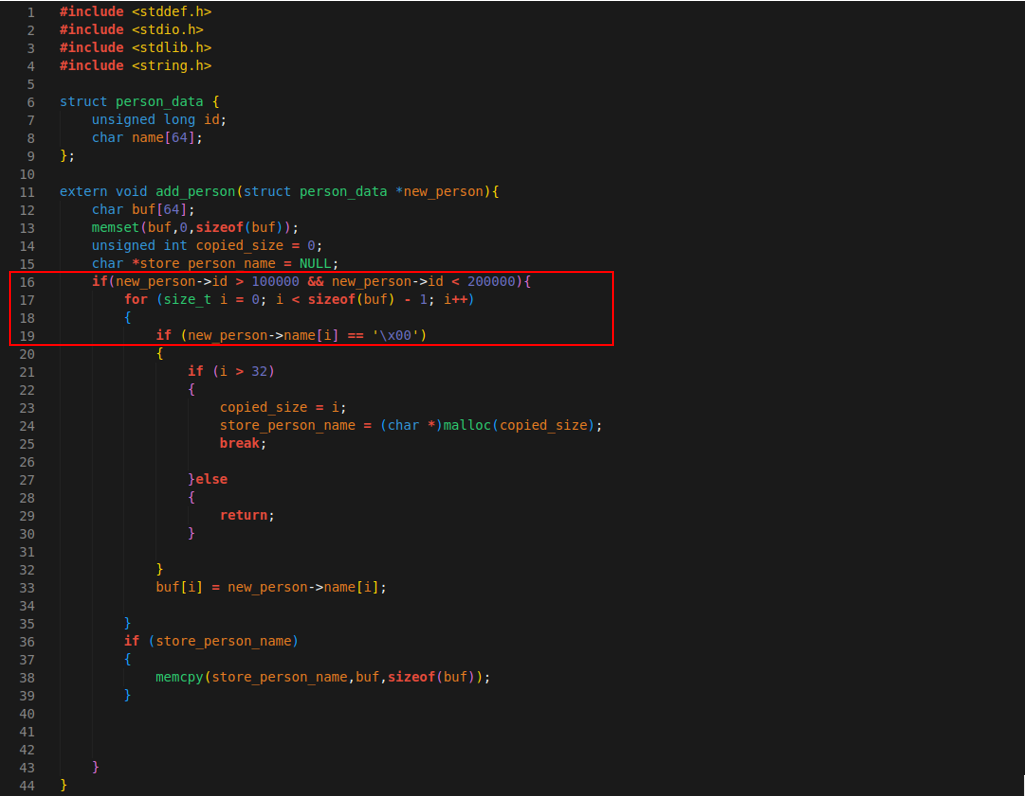
Task: Click the 'memcpy(store_person_name,buf,sizeof(buf));' call
Action: click(x=323, y=677)
